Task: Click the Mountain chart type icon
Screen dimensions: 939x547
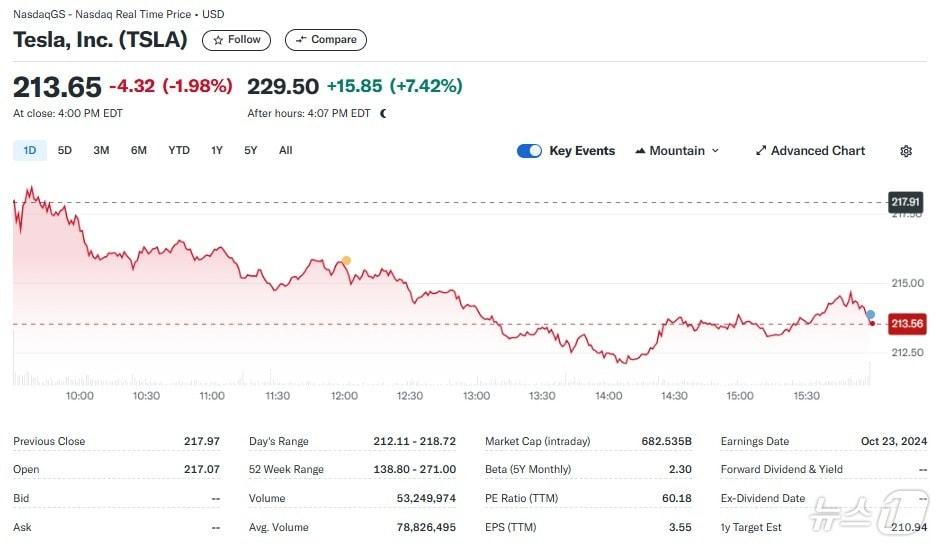Action: [640, 151]
